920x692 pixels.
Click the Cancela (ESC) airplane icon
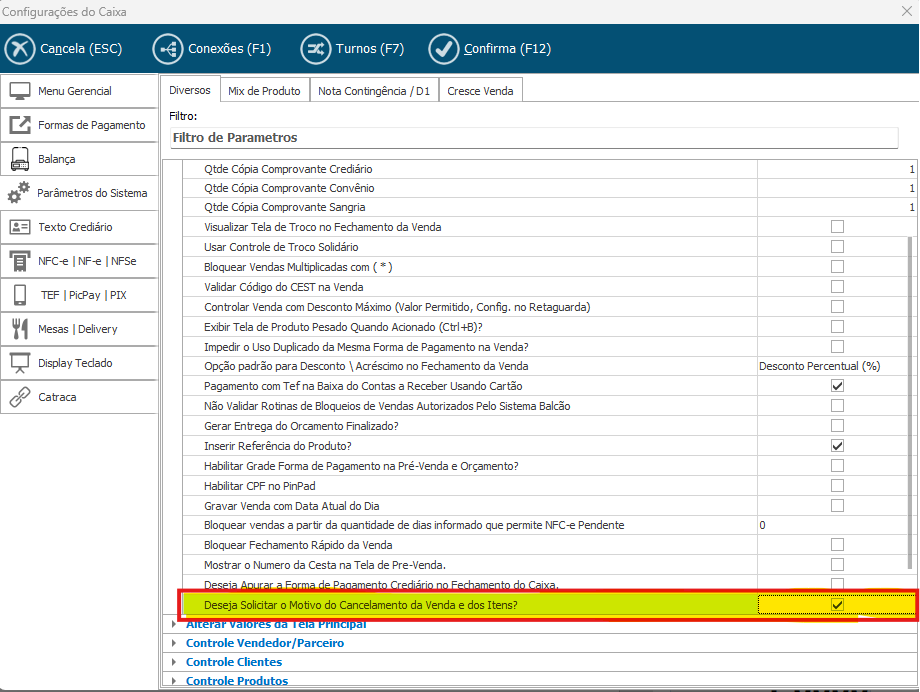tap(21, 48)
